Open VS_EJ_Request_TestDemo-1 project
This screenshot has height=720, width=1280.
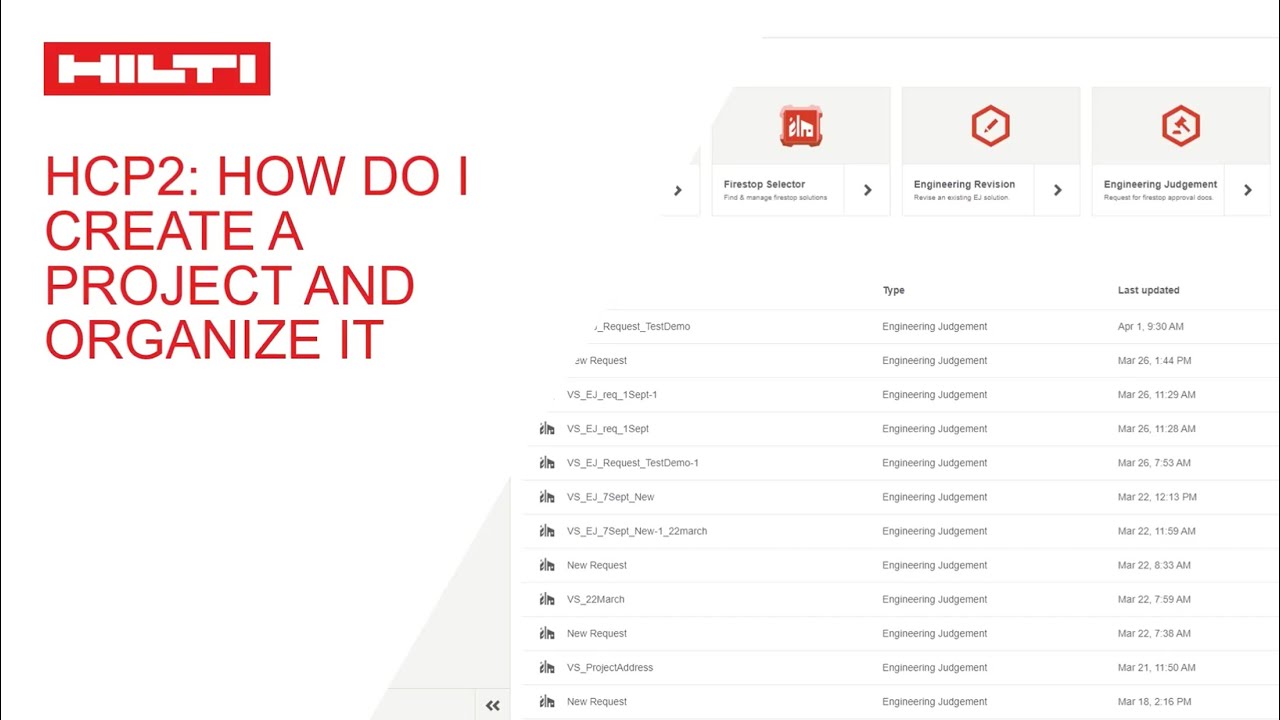coord(632,463)
